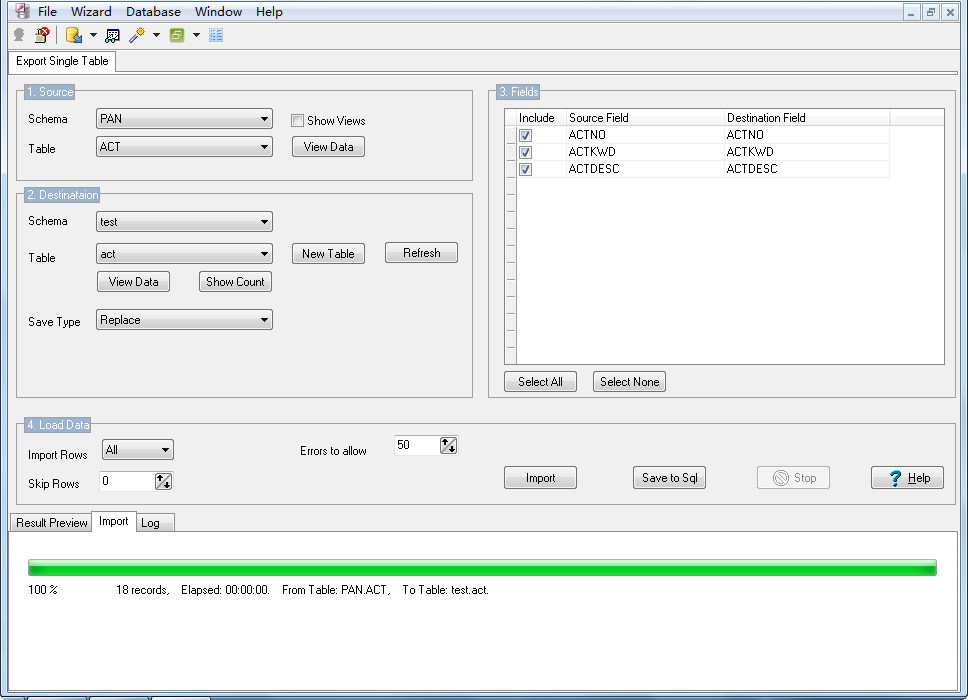This screenshot has height=700, width=968.
Task: Open arrow beside the green window icon
Action: click(x=196, y=35)
